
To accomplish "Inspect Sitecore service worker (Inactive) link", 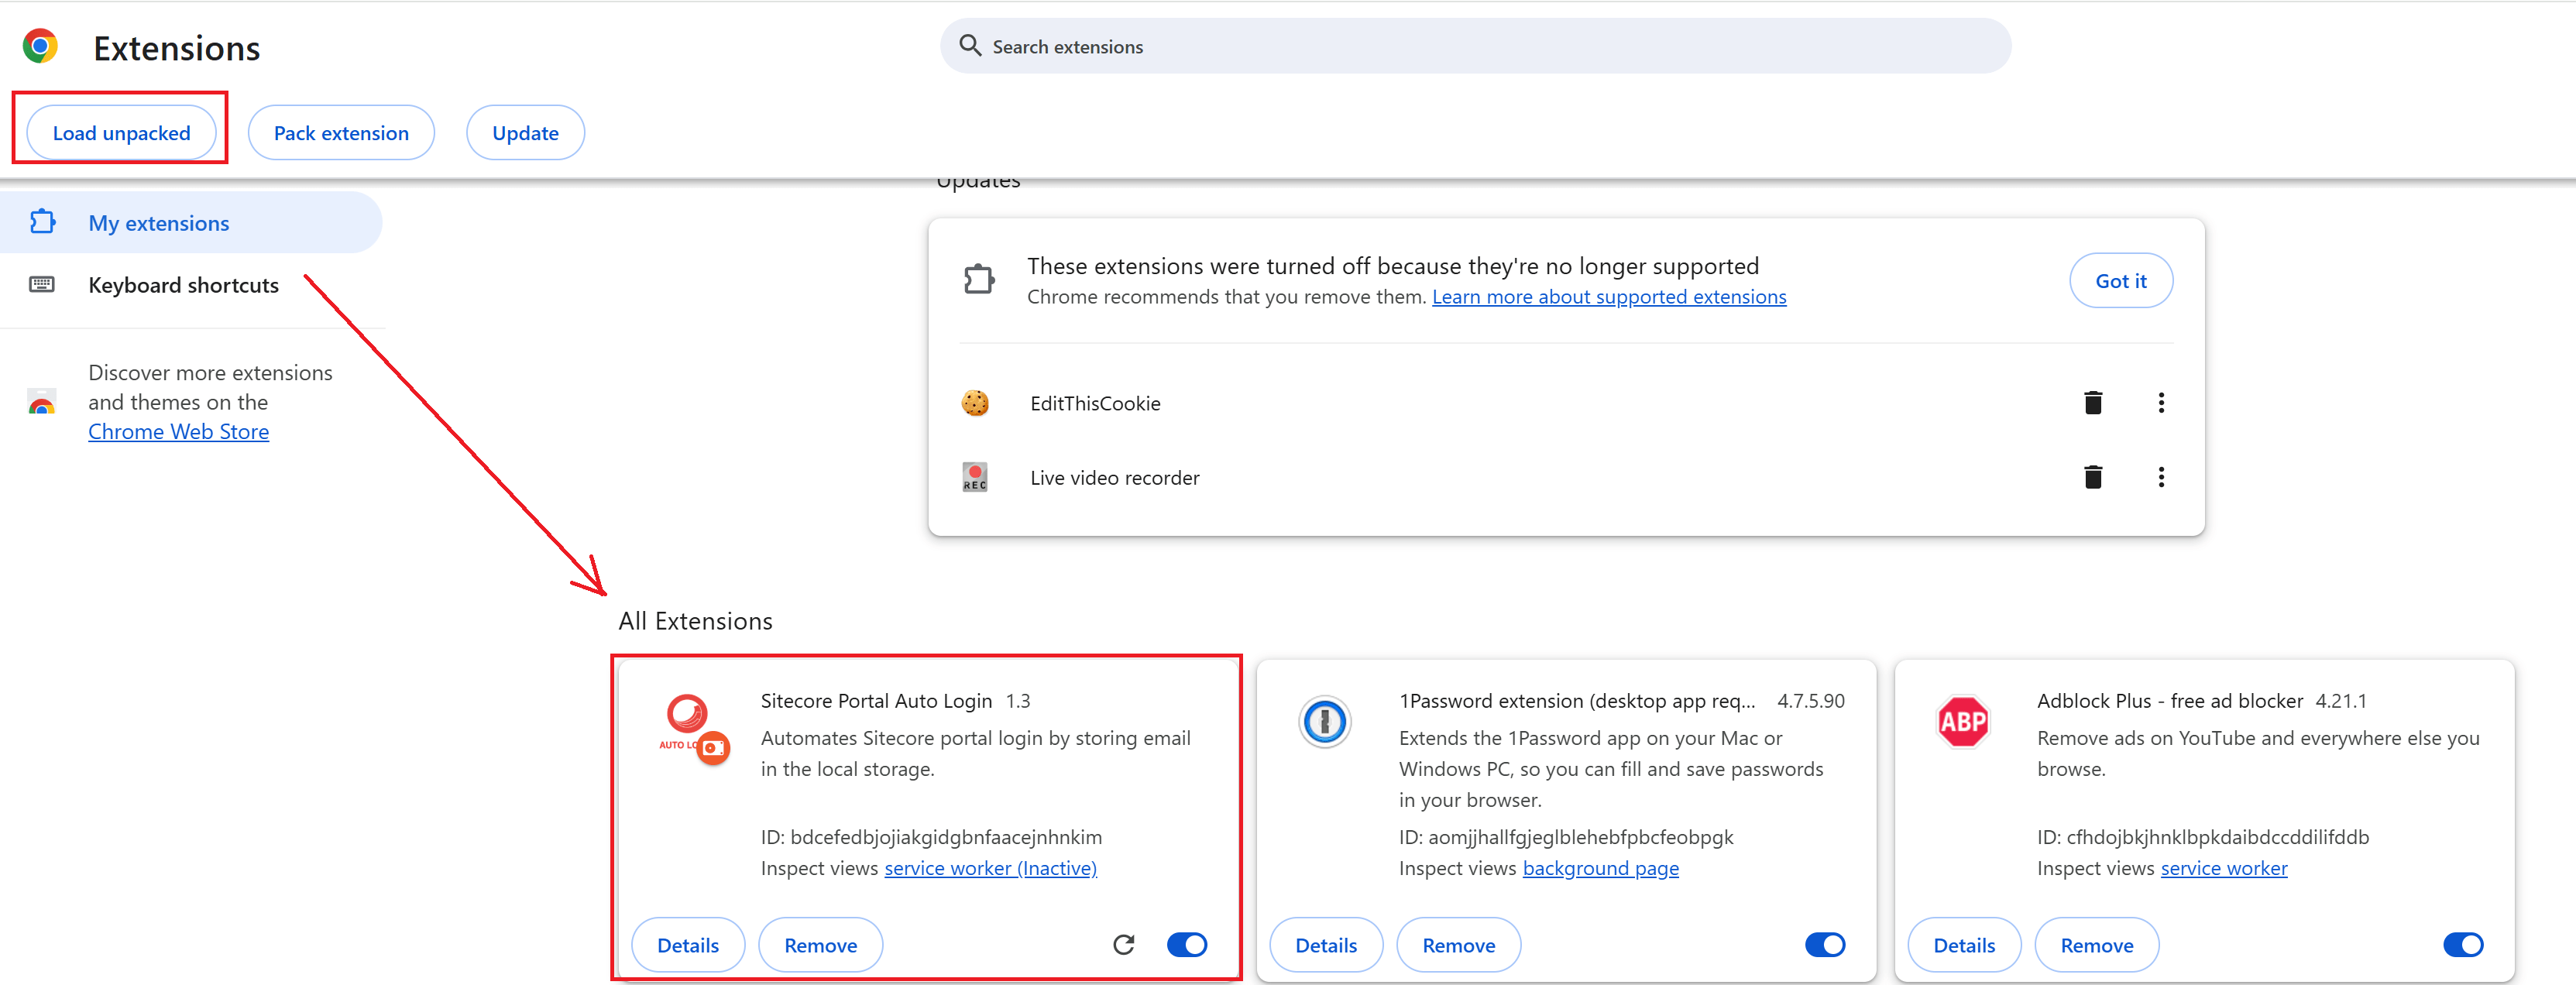I will pos(990,868).
